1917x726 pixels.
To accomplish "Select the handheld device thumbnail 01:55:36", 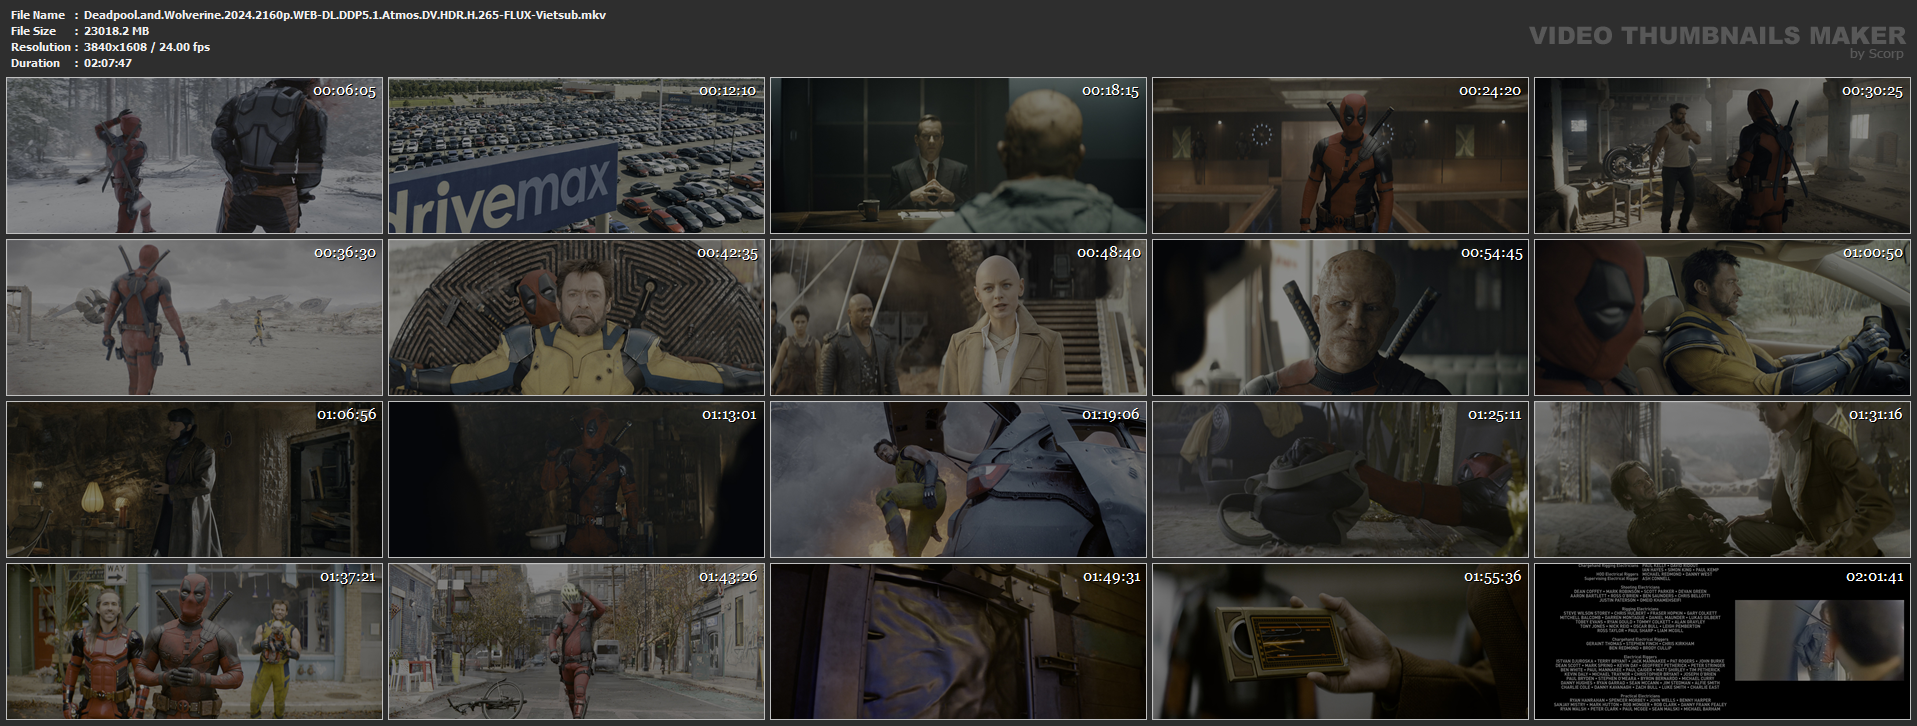I will click(x=1340, y=642).
